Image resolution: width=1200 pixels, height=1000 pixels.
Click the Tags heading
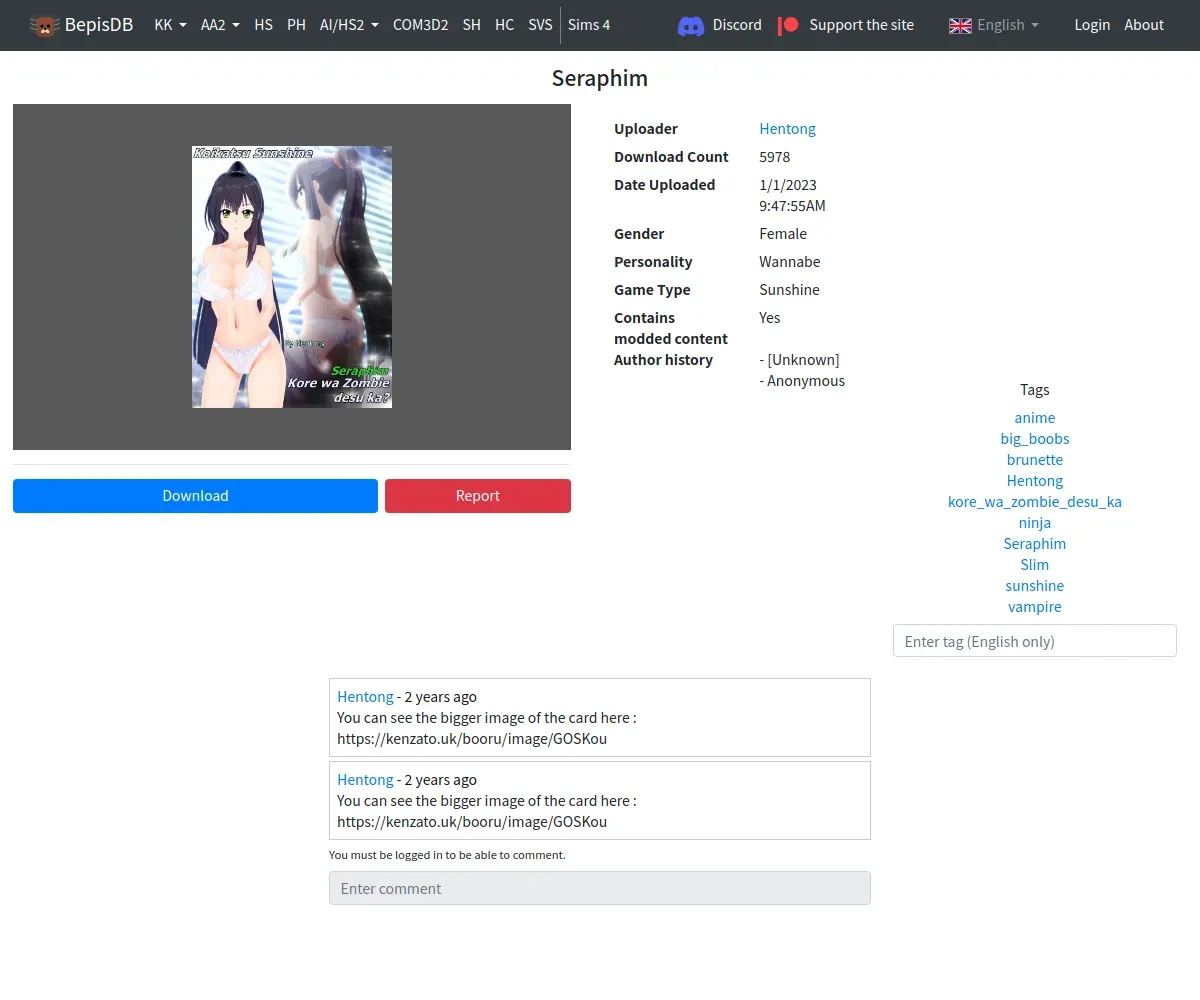[x=1035, y=390]
